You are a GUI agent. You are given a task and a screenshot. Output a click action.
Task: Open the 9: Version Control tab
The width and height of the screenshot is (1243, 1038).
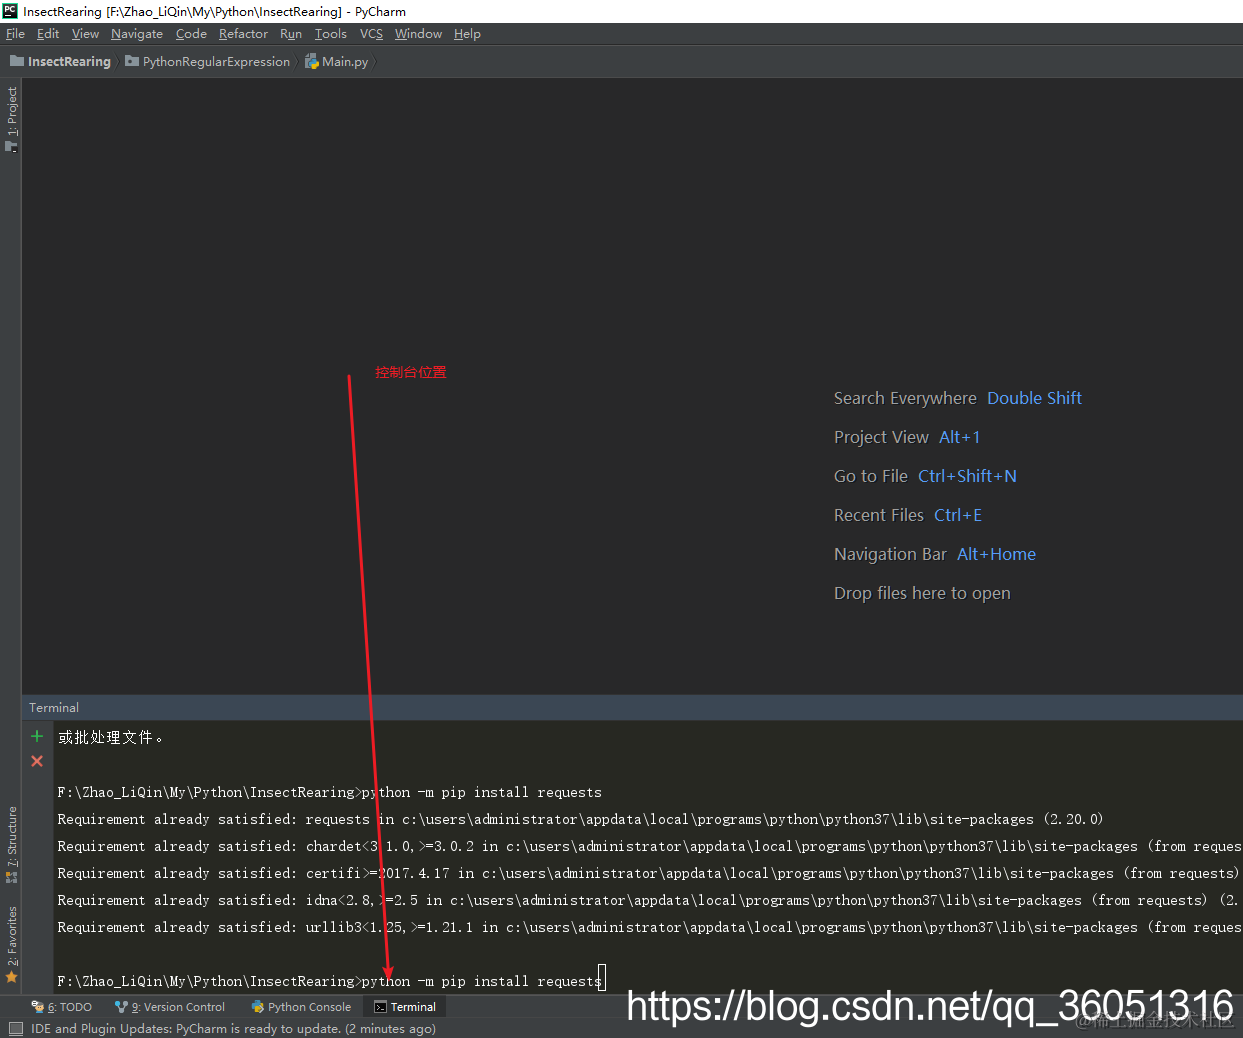tap(170, 1007)
